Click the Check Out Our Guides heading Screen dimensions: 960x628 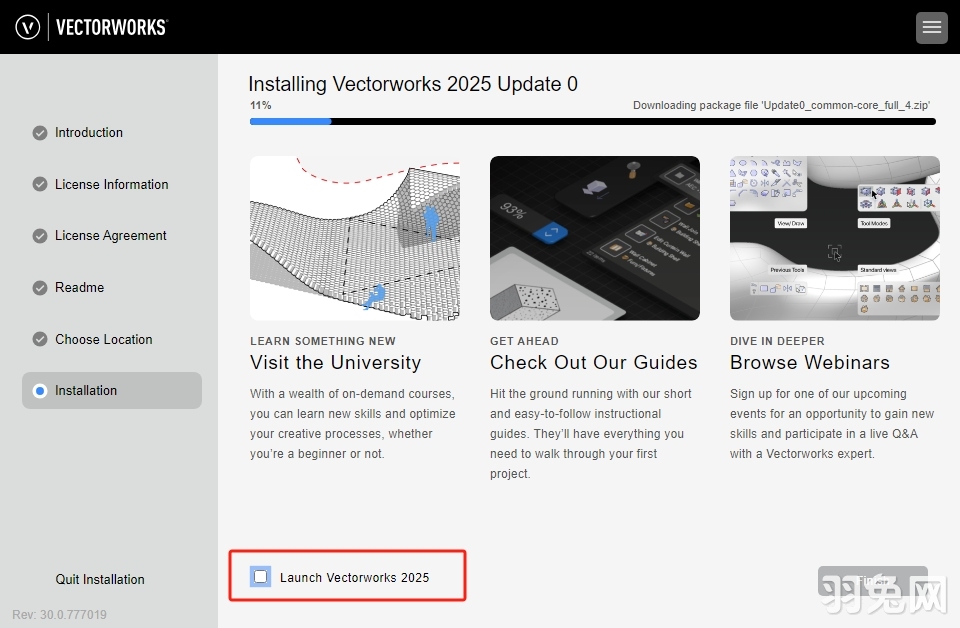tap(594, 363)
